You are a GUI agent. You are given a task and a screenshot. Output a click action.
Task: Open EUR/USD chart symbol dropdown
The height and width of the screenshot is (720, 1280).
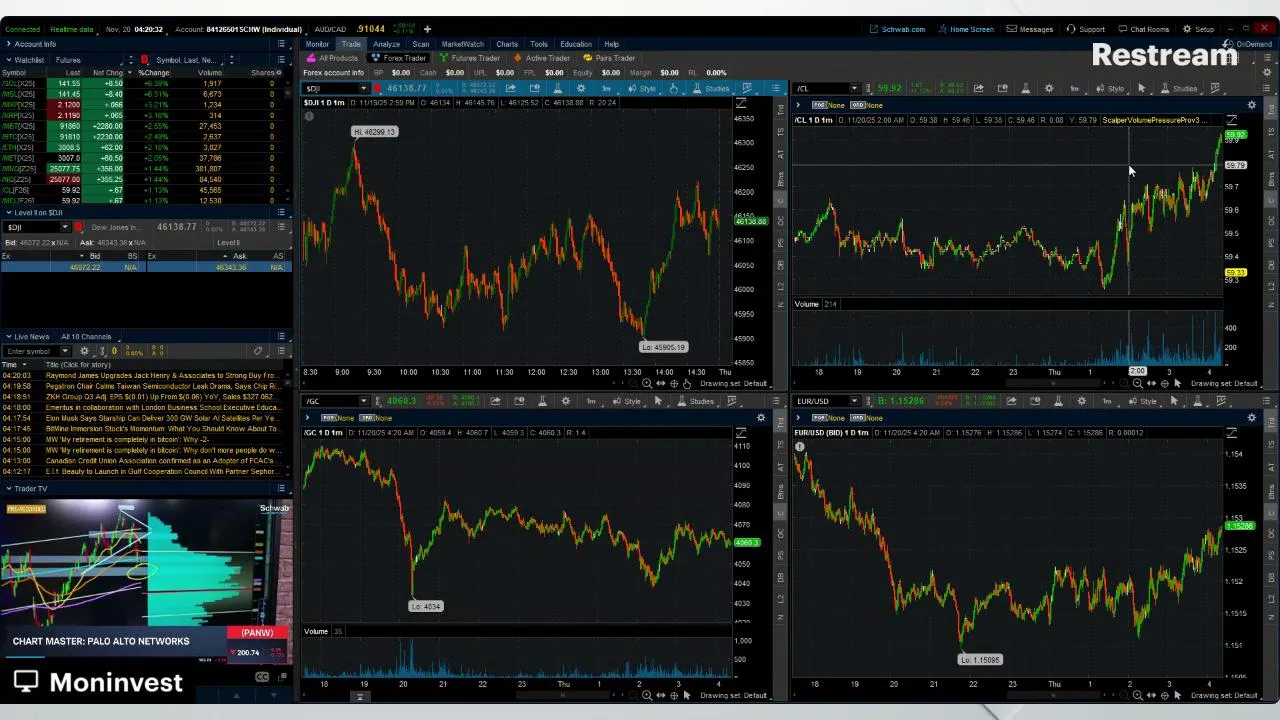(x=854, y=401)
